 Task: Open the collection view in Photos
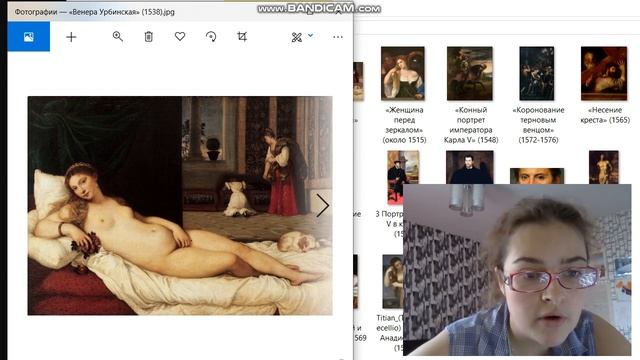point(29,37)
